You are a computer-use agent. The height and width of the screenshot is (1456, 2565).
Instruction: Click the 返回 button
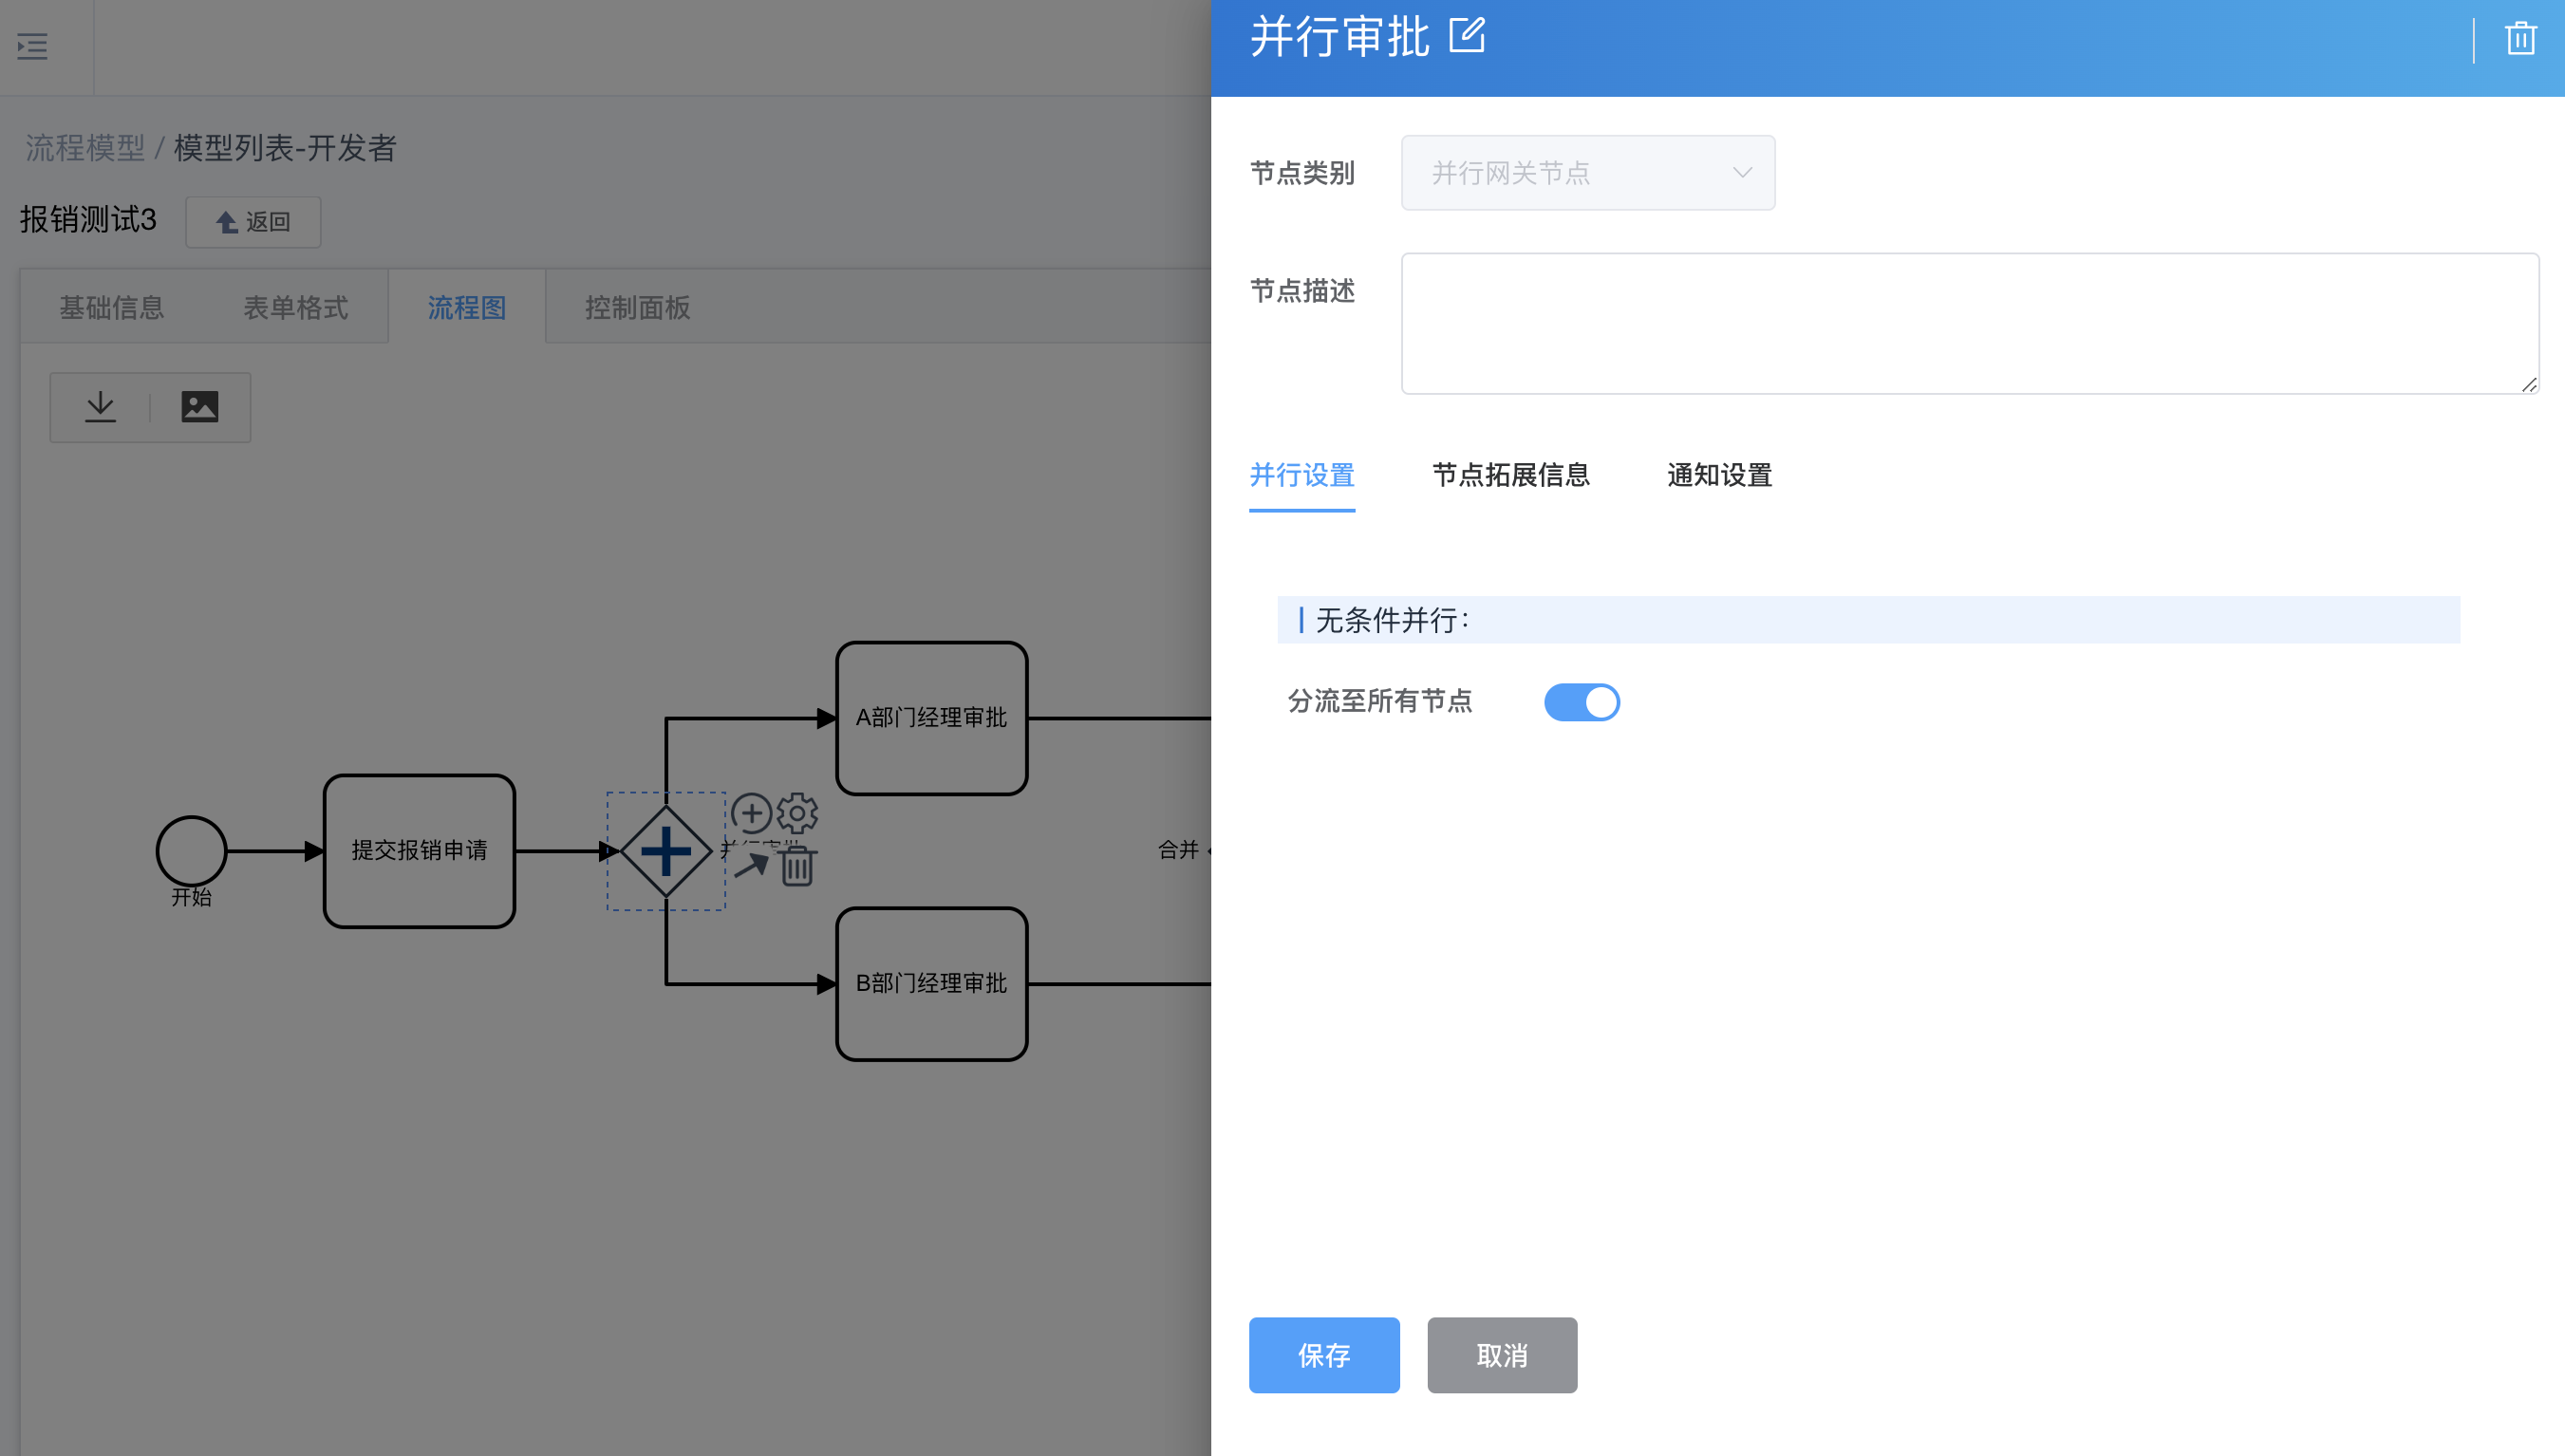pos(253,222)
